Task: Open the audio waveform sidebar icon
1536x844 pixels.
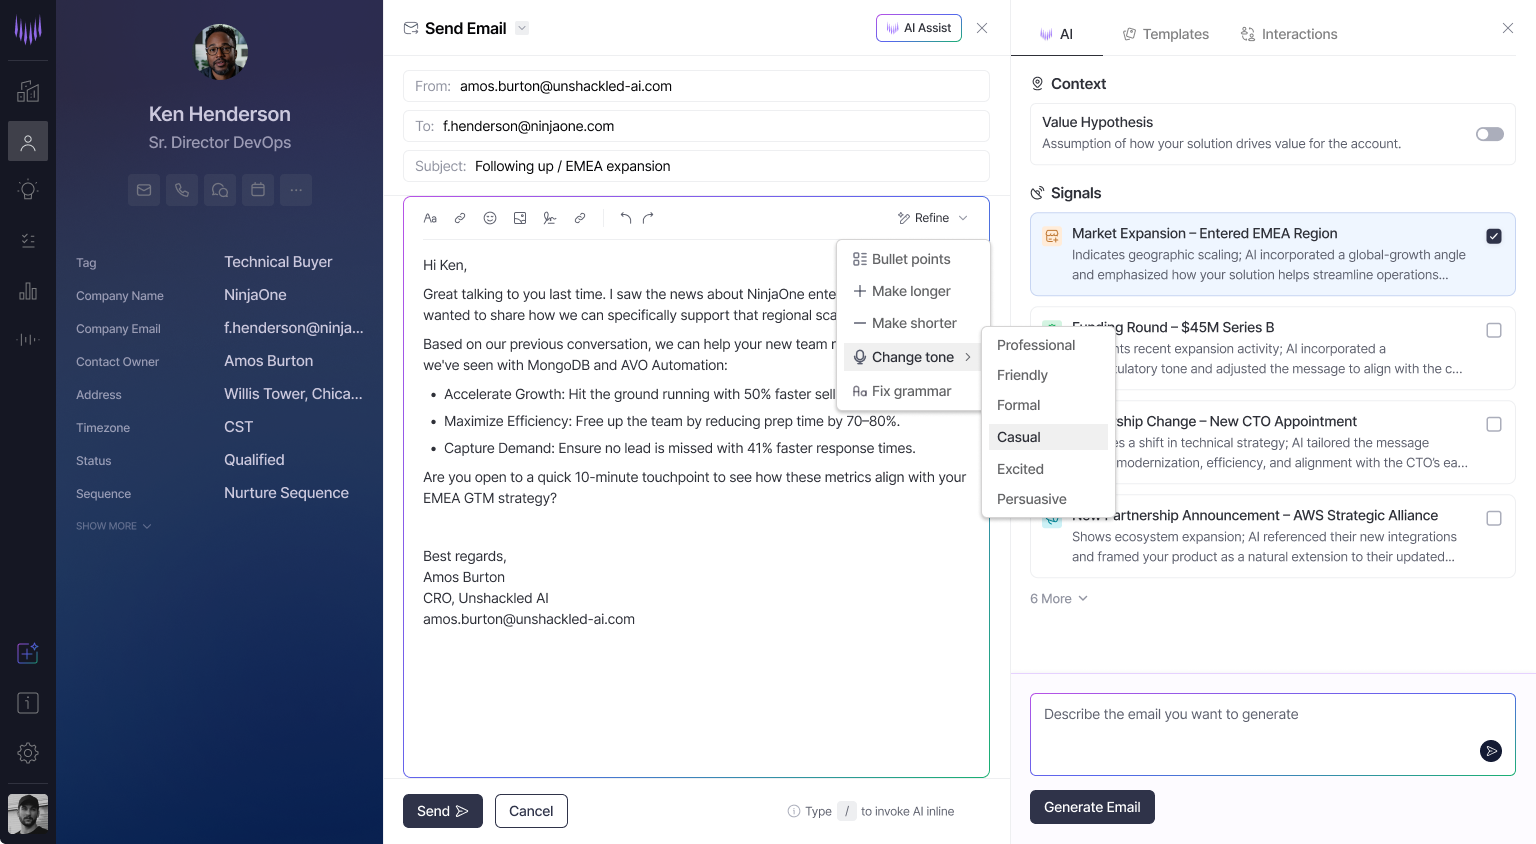Action: [x=28, y=340]
